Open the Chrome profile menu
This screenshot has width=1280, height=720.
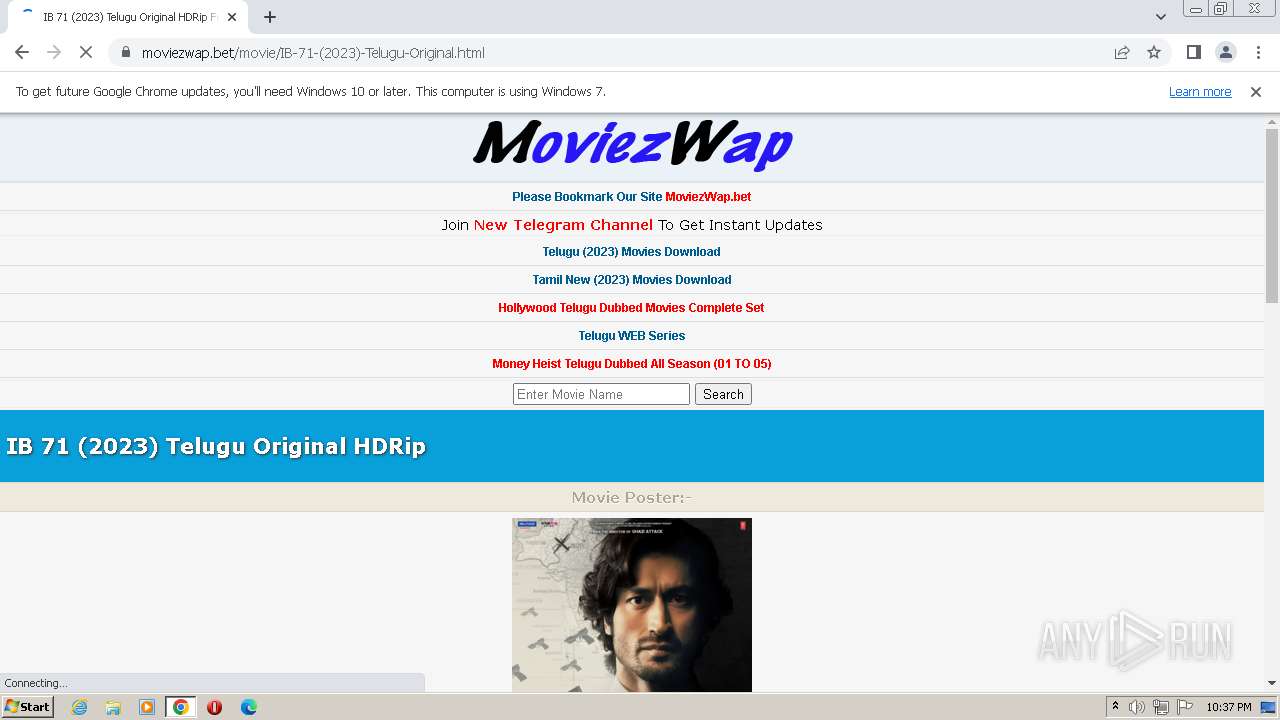pyautogui.click(x=1225, y=52)
